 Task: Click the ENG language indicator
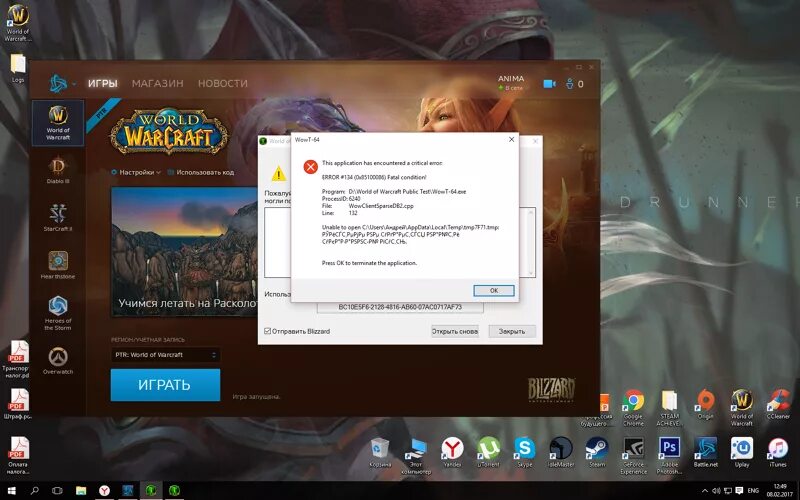tap(753, 491)
